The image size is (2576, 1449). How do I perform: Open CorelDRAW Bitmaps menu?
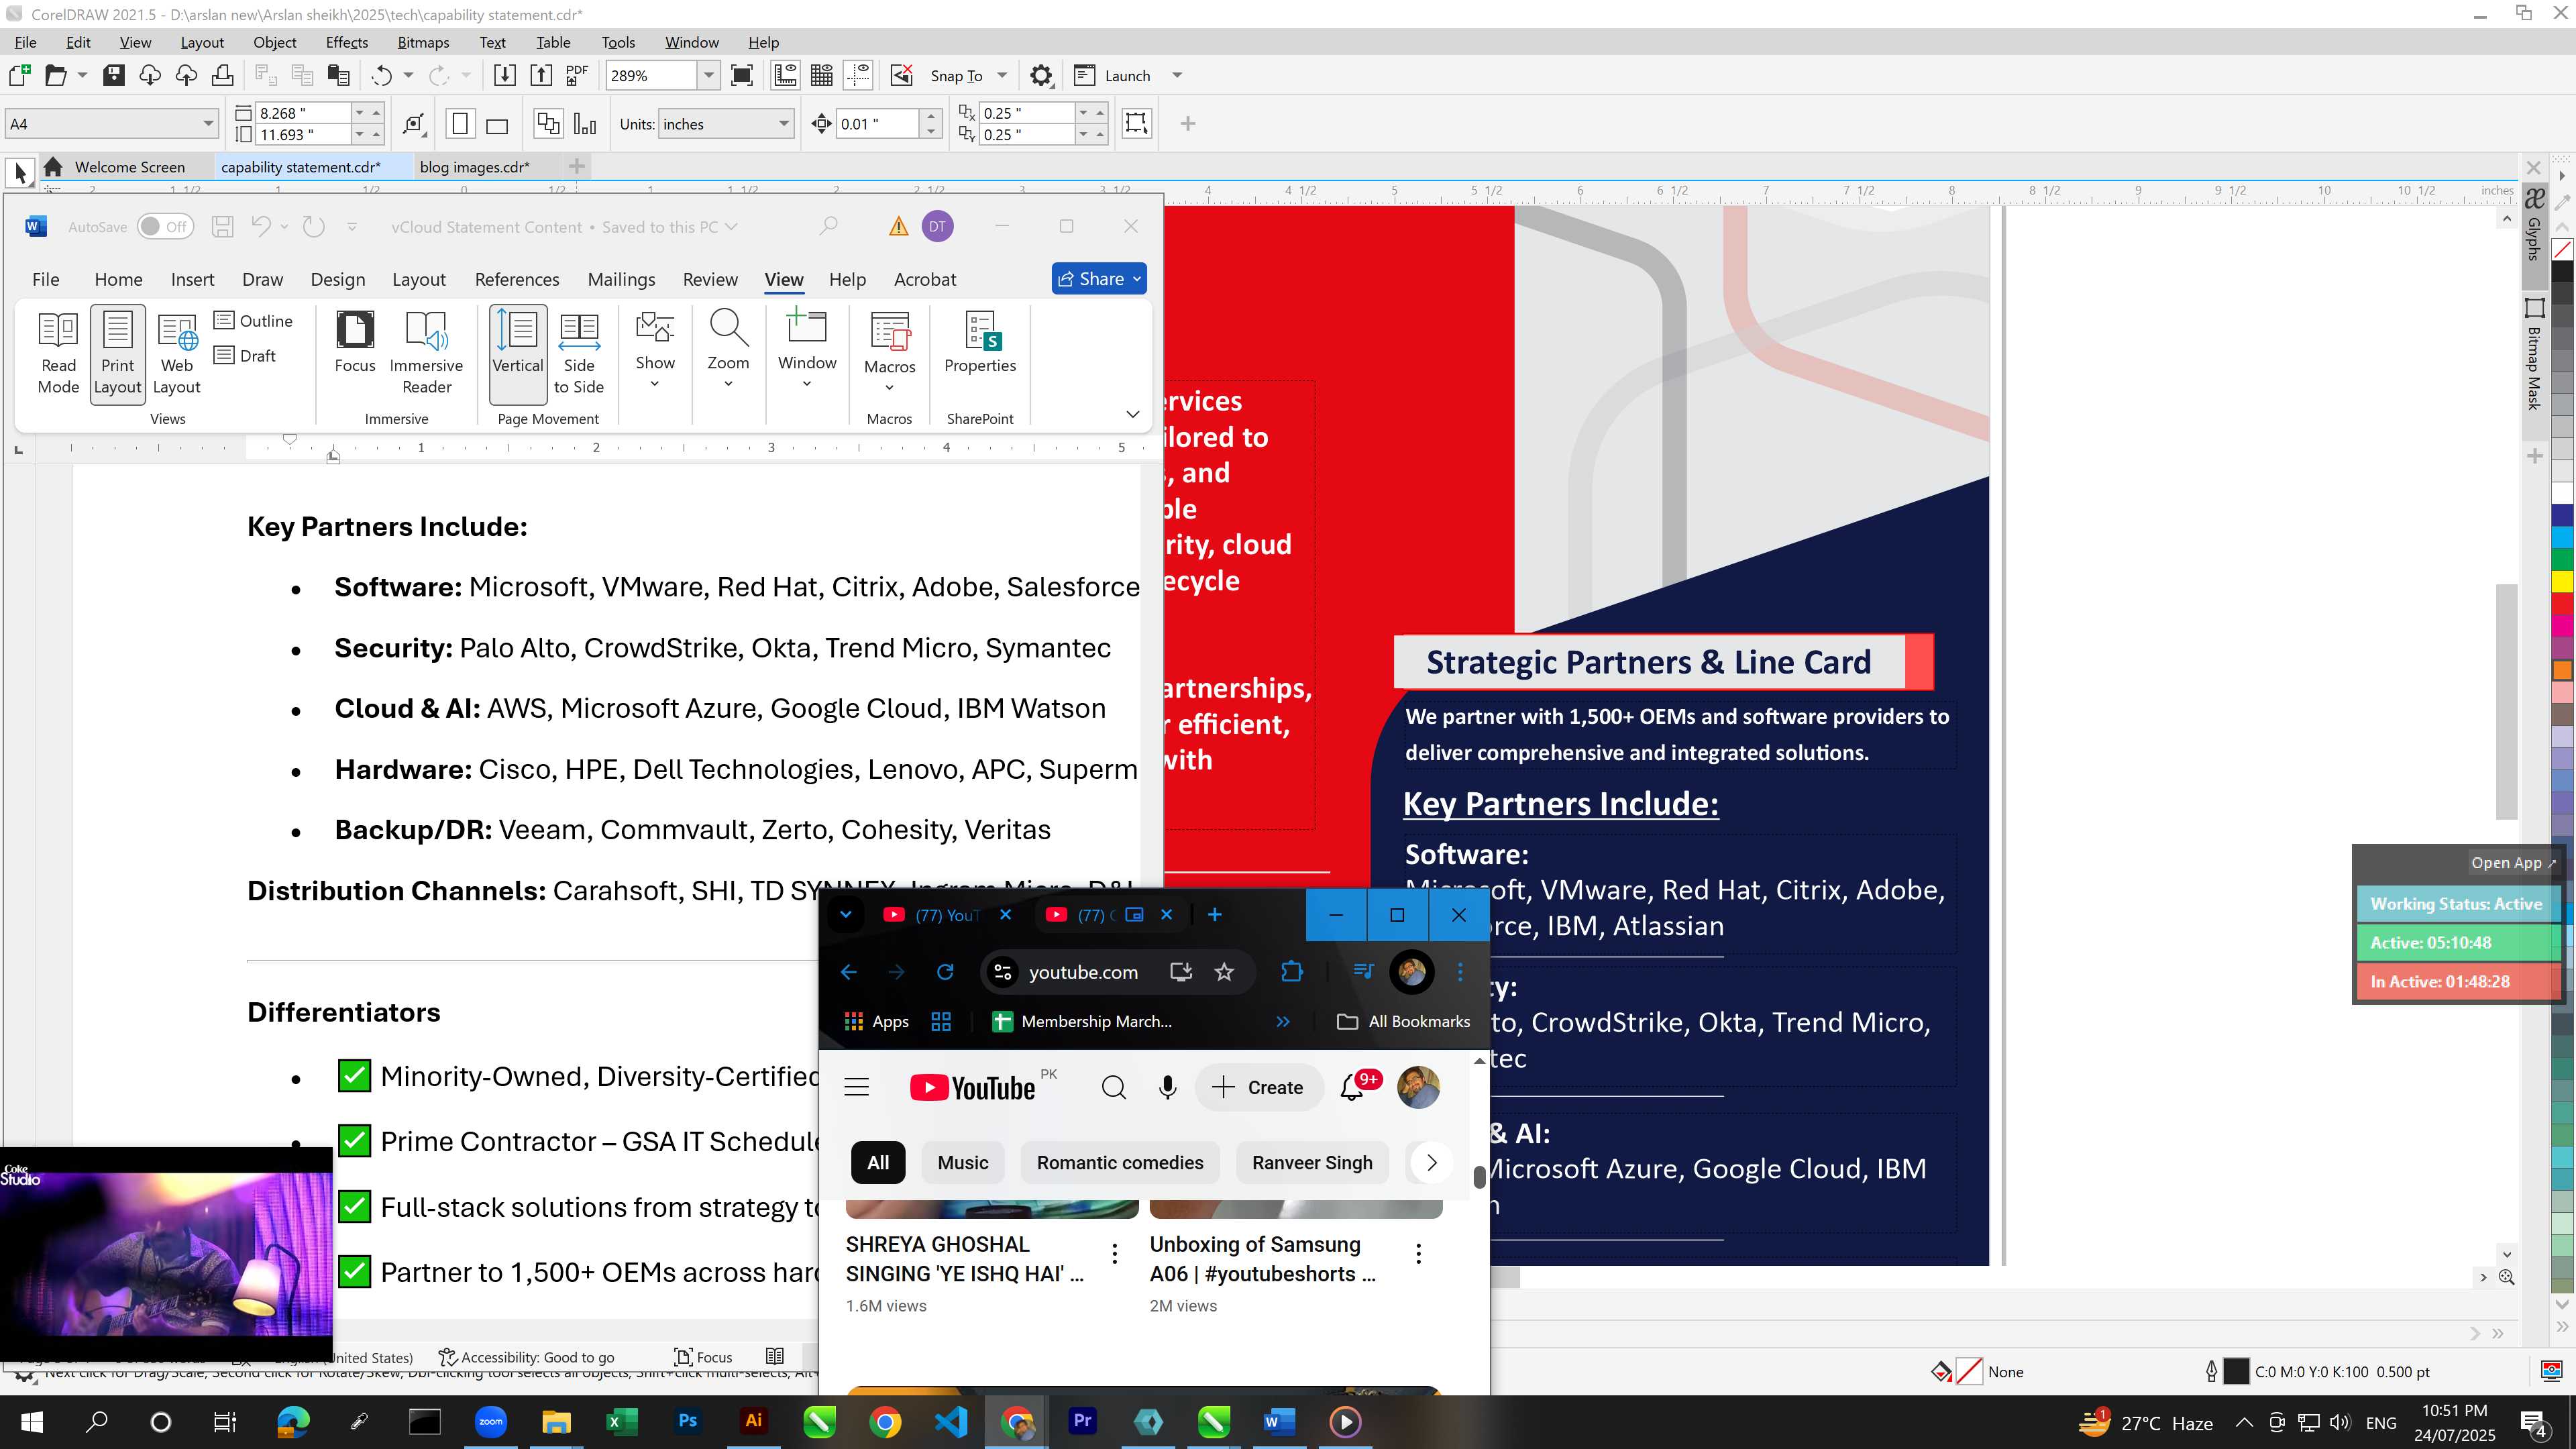coord(423,42)
